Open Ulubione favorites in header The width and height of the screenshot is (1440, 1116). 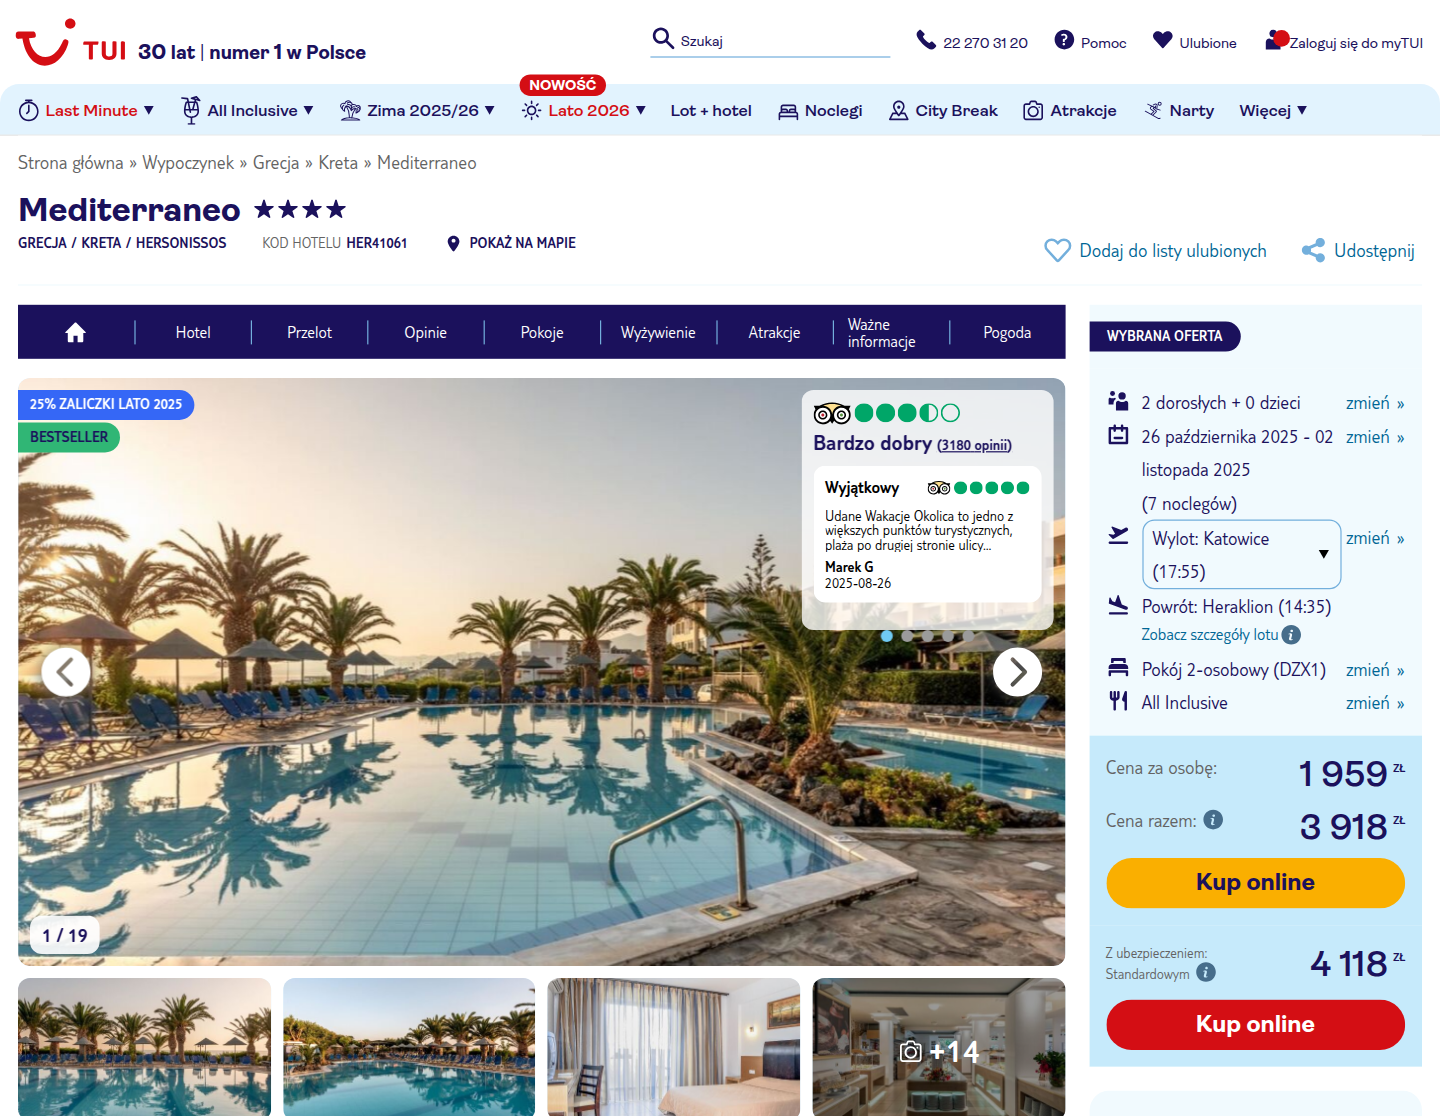(x=1194, y=42)
